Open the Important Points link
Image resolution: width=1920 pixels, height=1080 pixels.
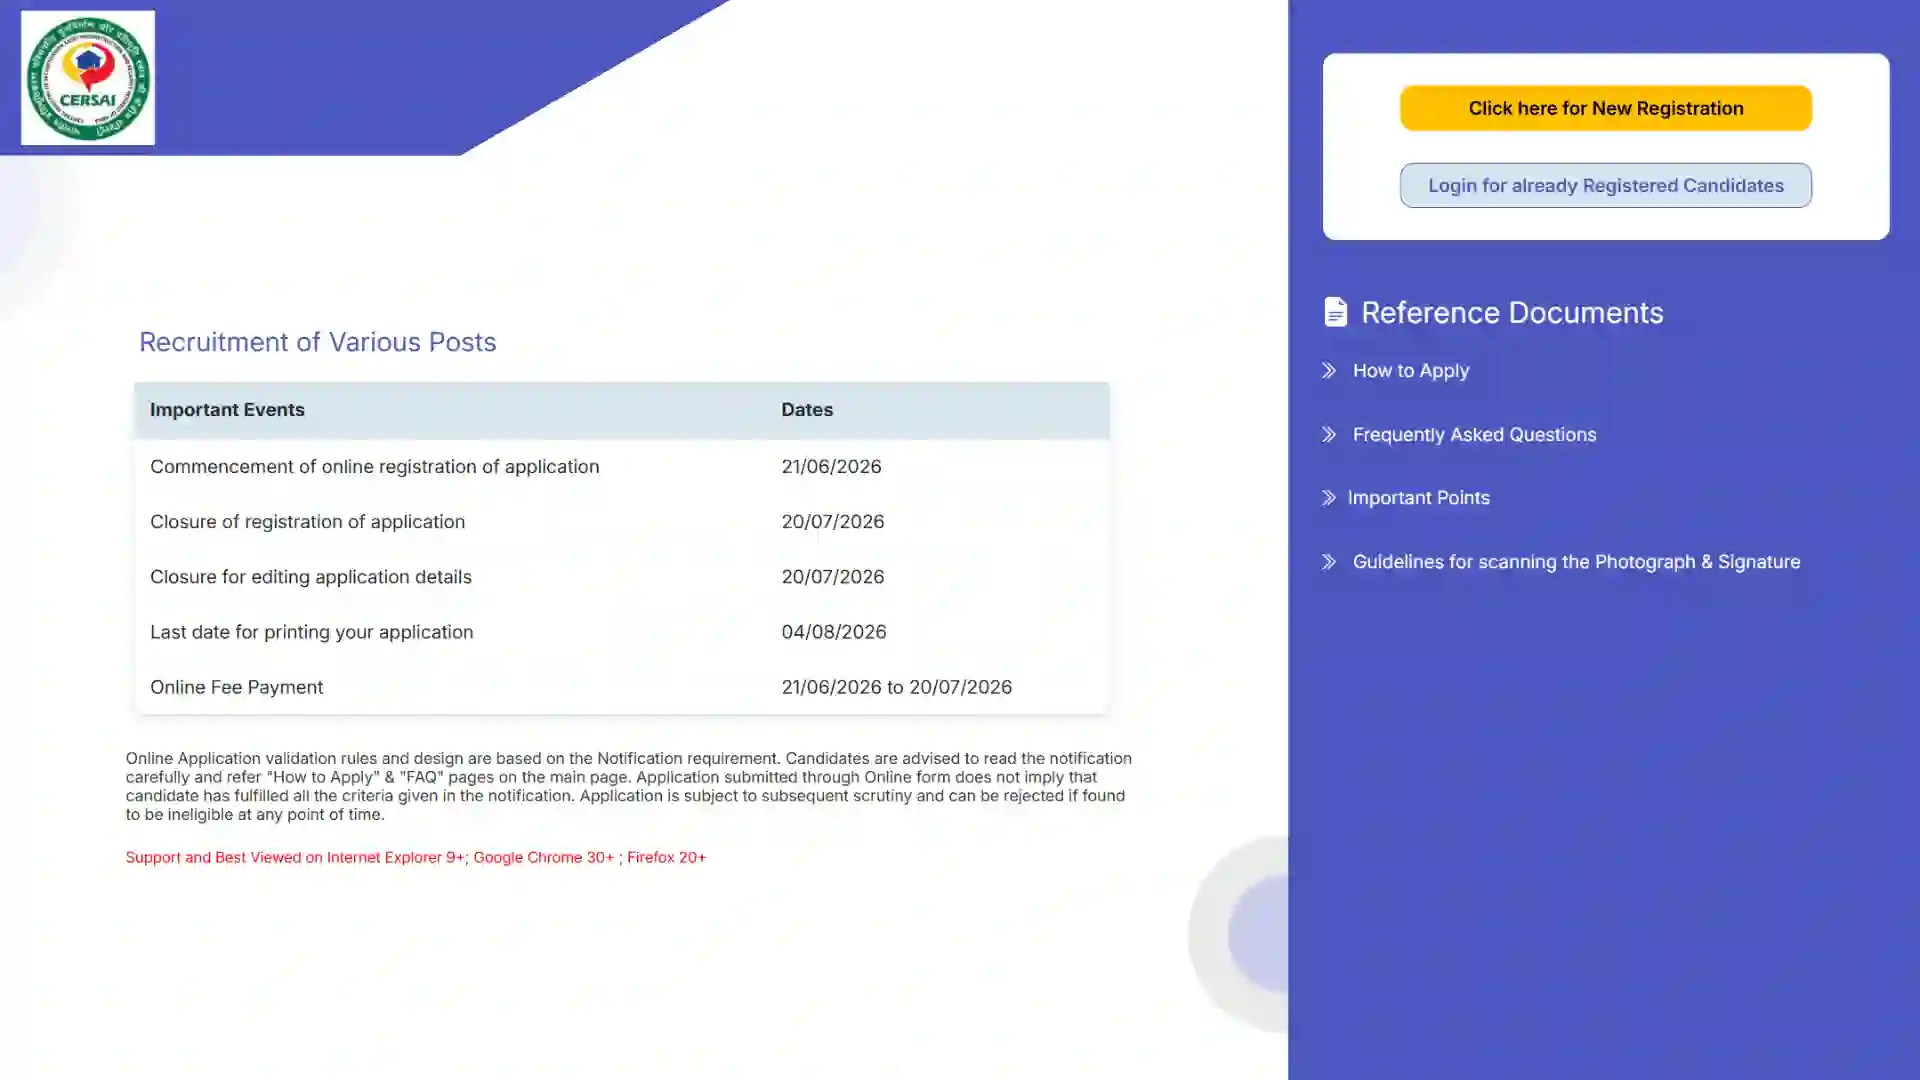1418,497
